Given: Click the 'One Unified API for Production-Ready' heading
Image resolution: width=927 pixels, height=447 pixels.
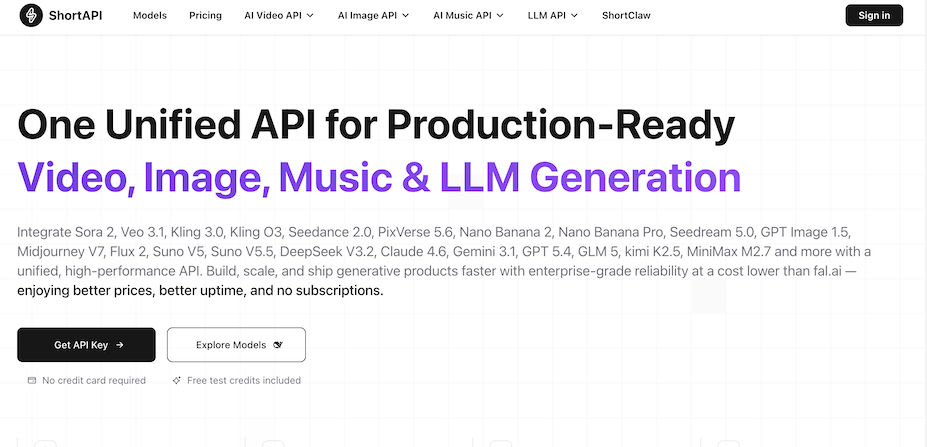Looking at the screenshot, I should pos(376,127).
